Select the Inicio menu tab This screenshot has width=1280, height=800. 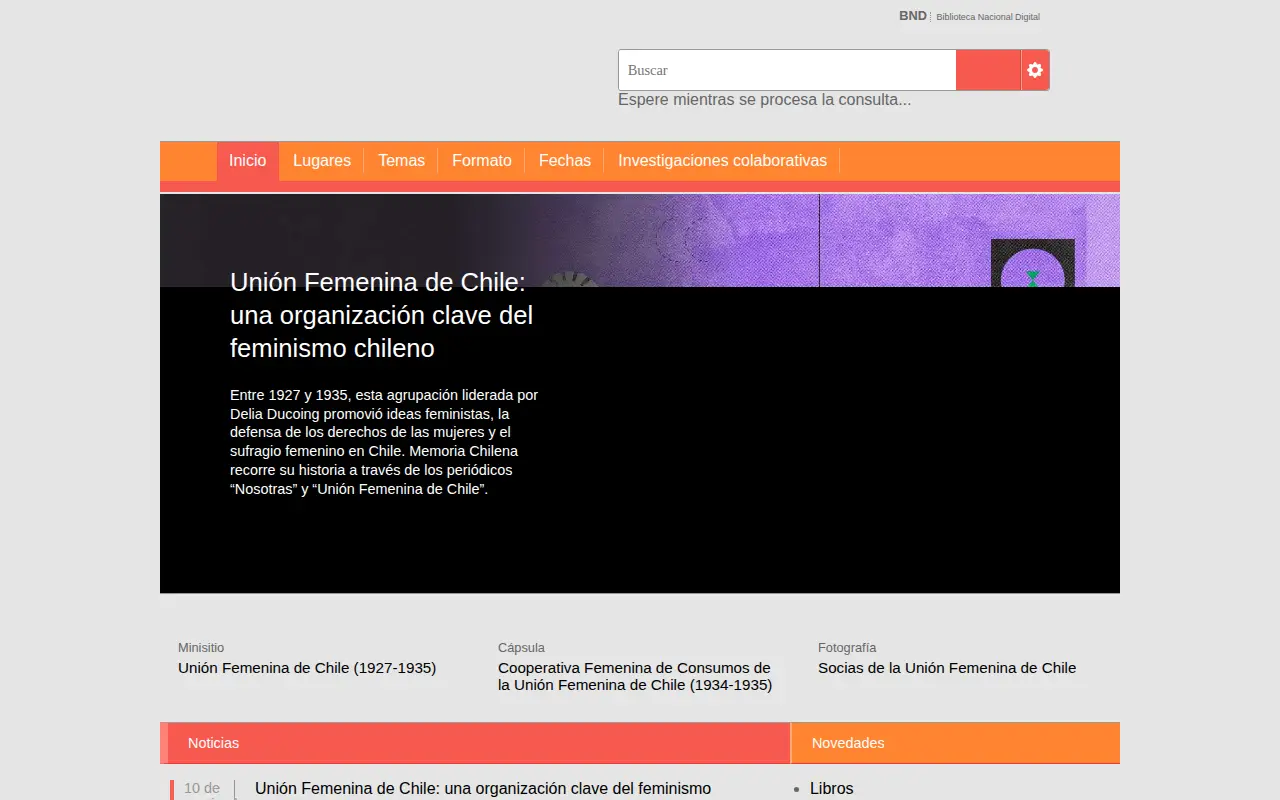(x=248, y=161)
